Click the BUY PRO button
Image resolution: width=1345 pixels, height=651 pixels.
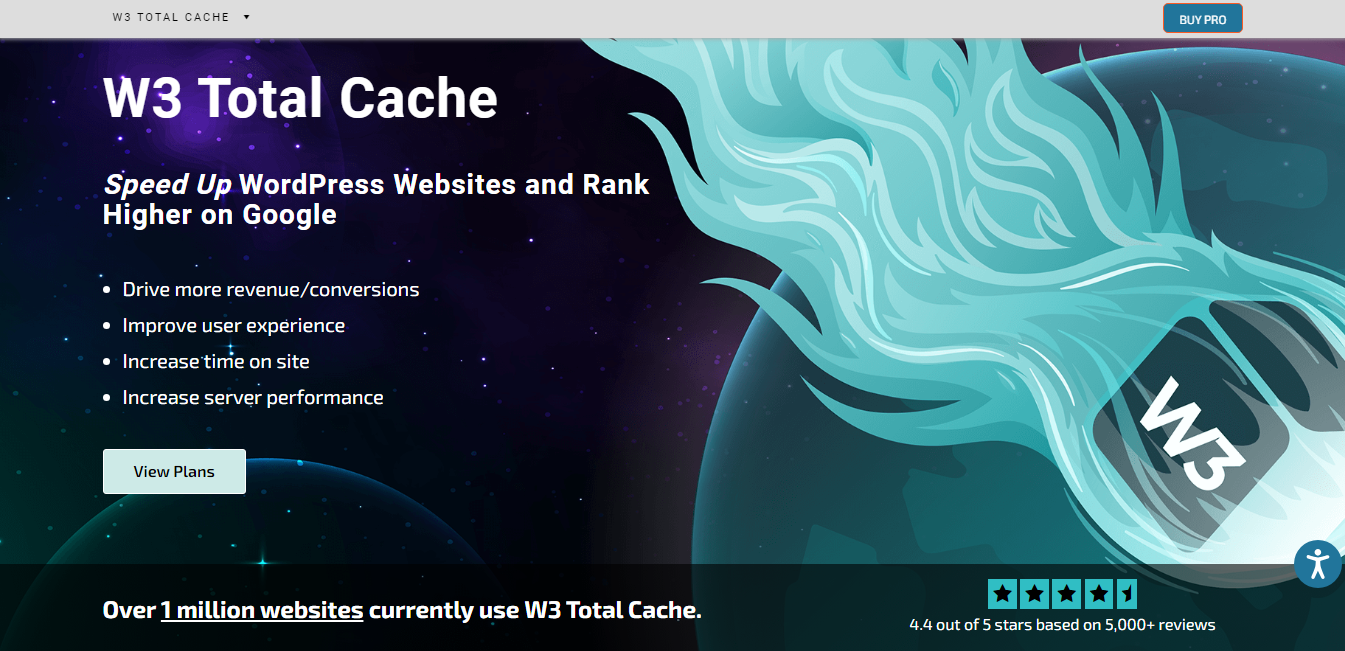pyautogui.click(x=1202, y=19)
